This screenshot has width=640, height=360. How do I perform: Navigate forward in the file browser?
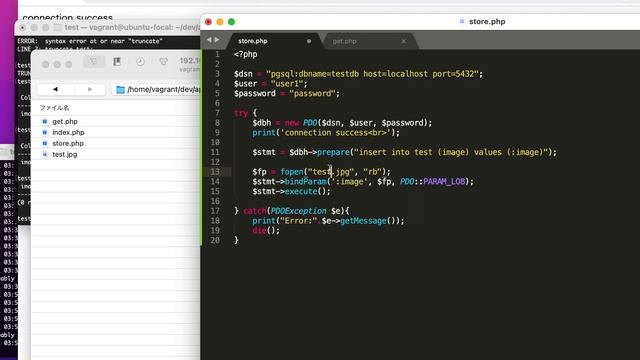pyautogui.click(x=90, y=89)
